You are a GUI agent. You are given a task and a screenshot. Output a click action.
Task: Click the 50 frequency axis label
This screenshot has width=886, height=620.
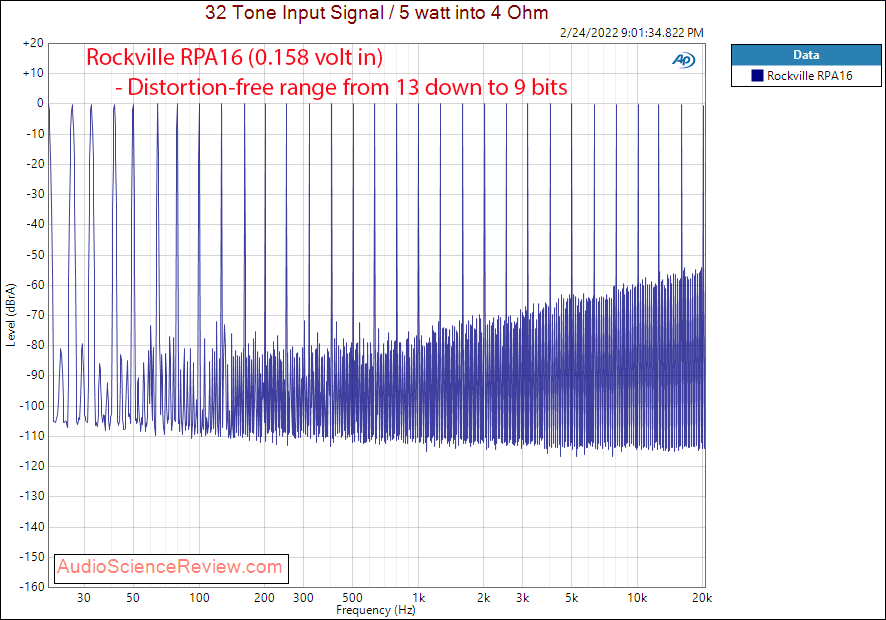click(133, 598)
